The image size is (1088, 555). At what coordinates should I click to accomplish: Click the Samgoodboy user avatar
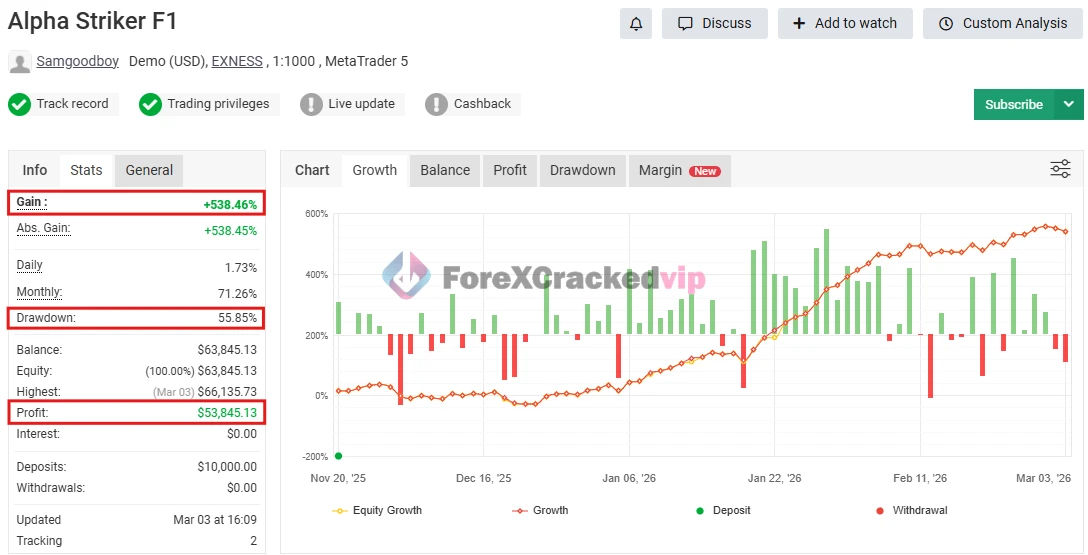point(19,62)
